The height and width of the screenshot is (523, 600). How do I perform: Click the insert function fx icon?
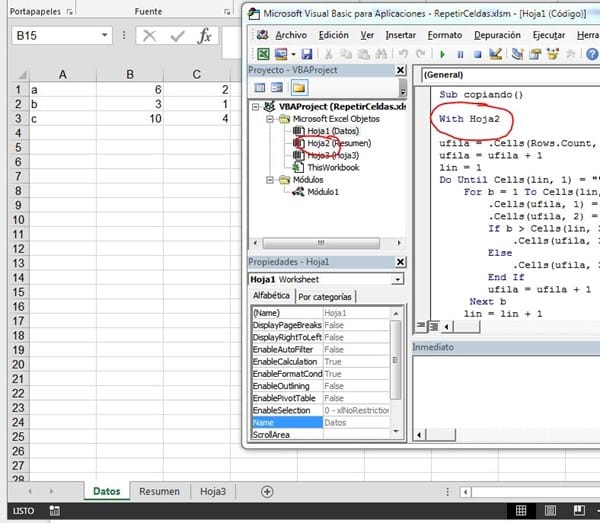pos(204,35)
